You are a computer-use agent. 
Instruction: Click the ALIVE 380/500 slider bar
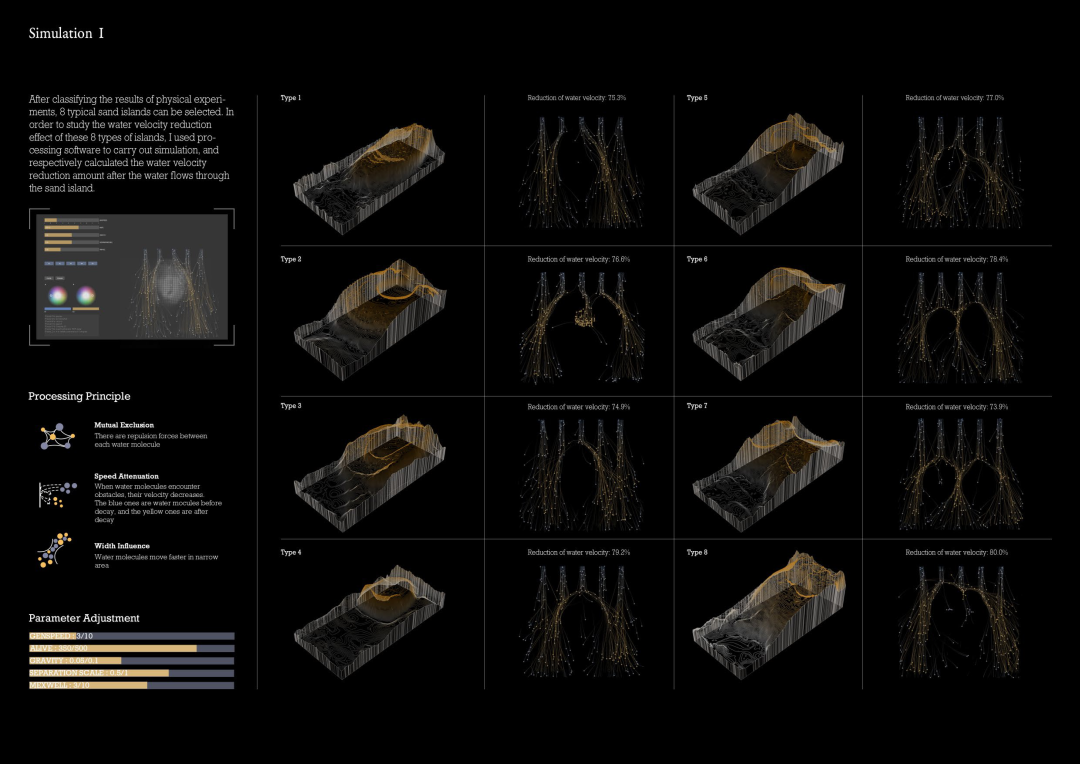click(x=131, y=648)
